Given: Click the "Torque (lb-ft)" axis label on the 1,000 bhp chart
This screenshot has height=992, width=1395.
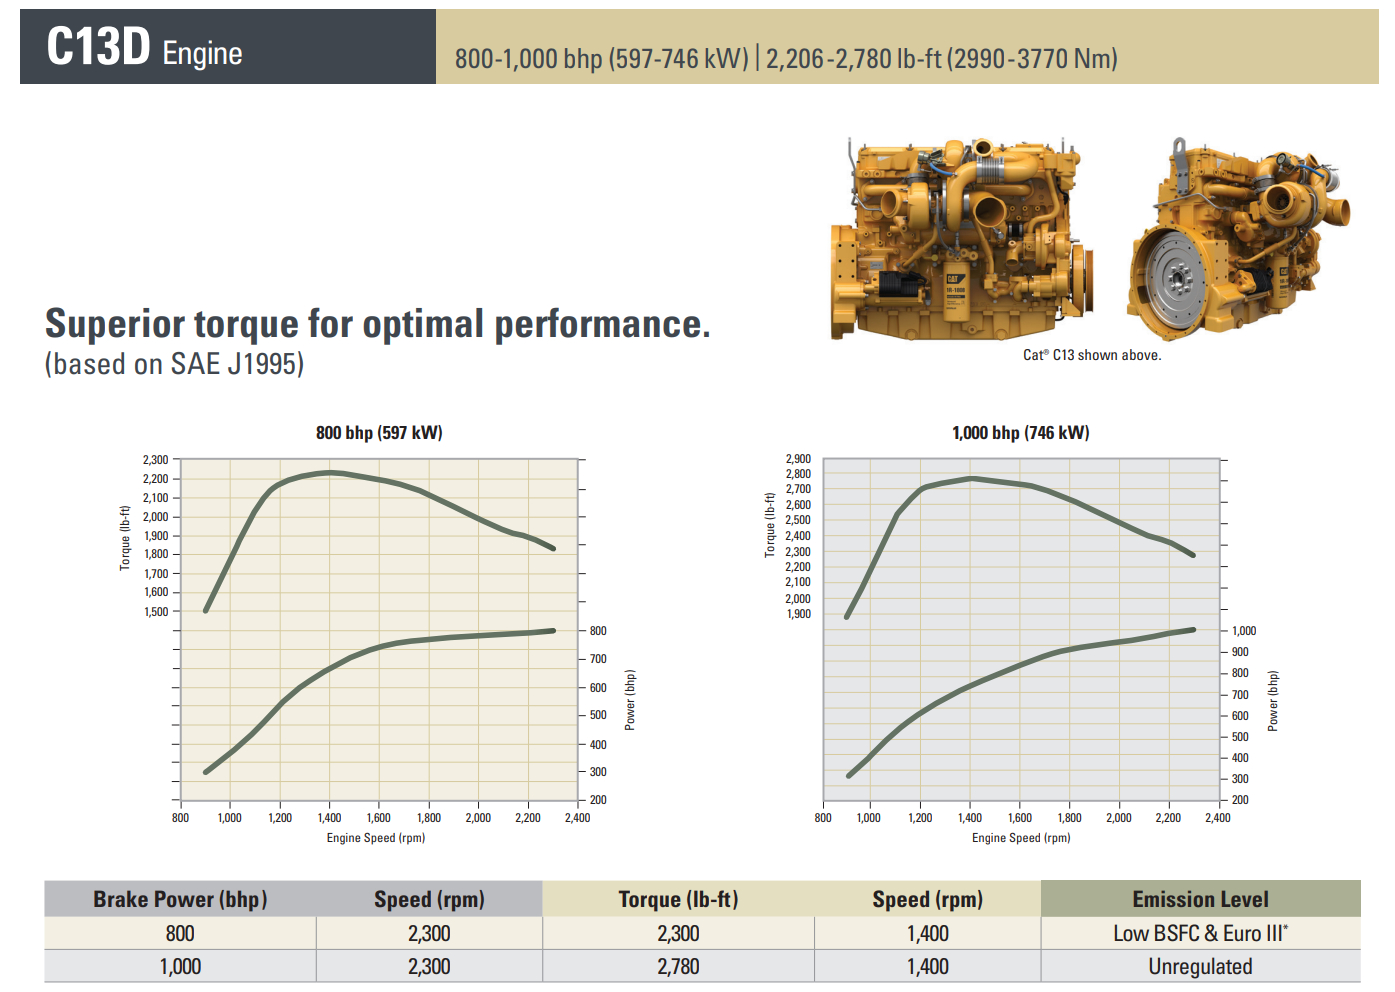Looking at the screenshot, I should click(770, 525).
